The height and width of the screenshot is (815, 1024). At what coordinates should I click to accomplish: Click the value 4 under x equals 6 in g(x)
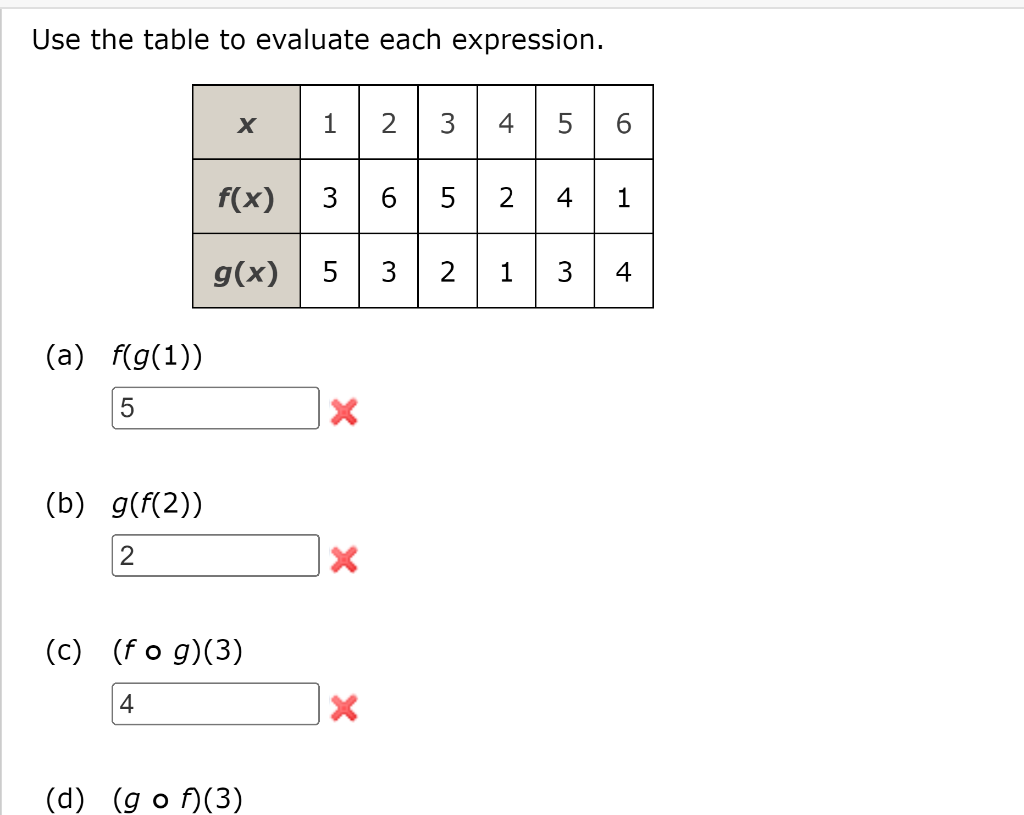tap(623, 271)
